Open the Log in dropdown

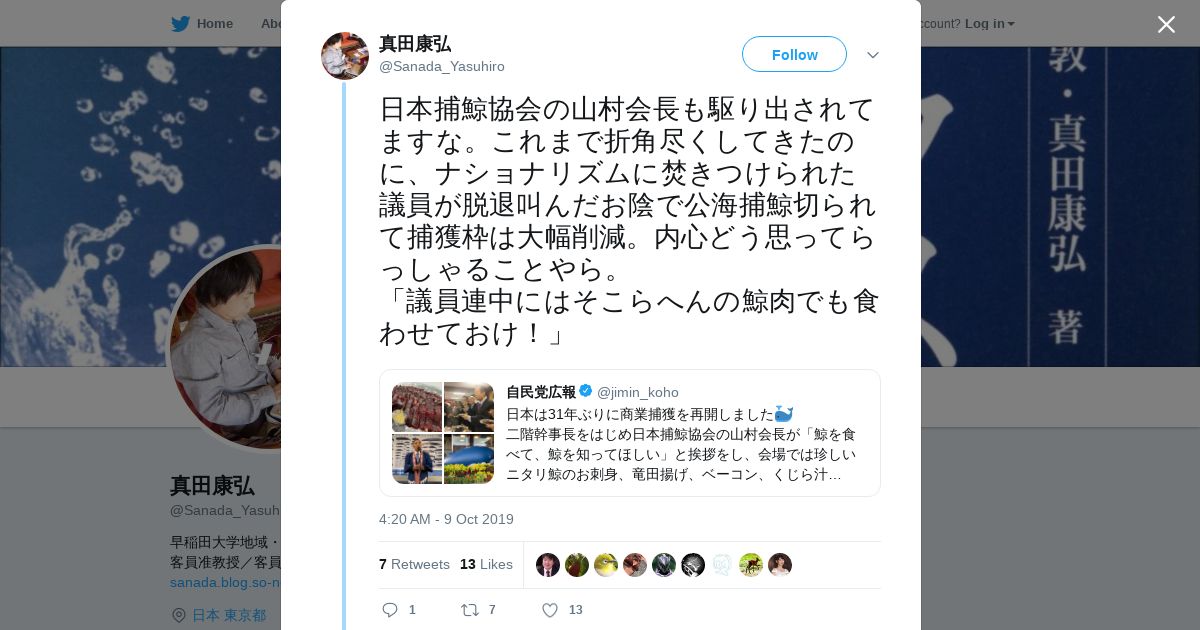pos(990,23)
